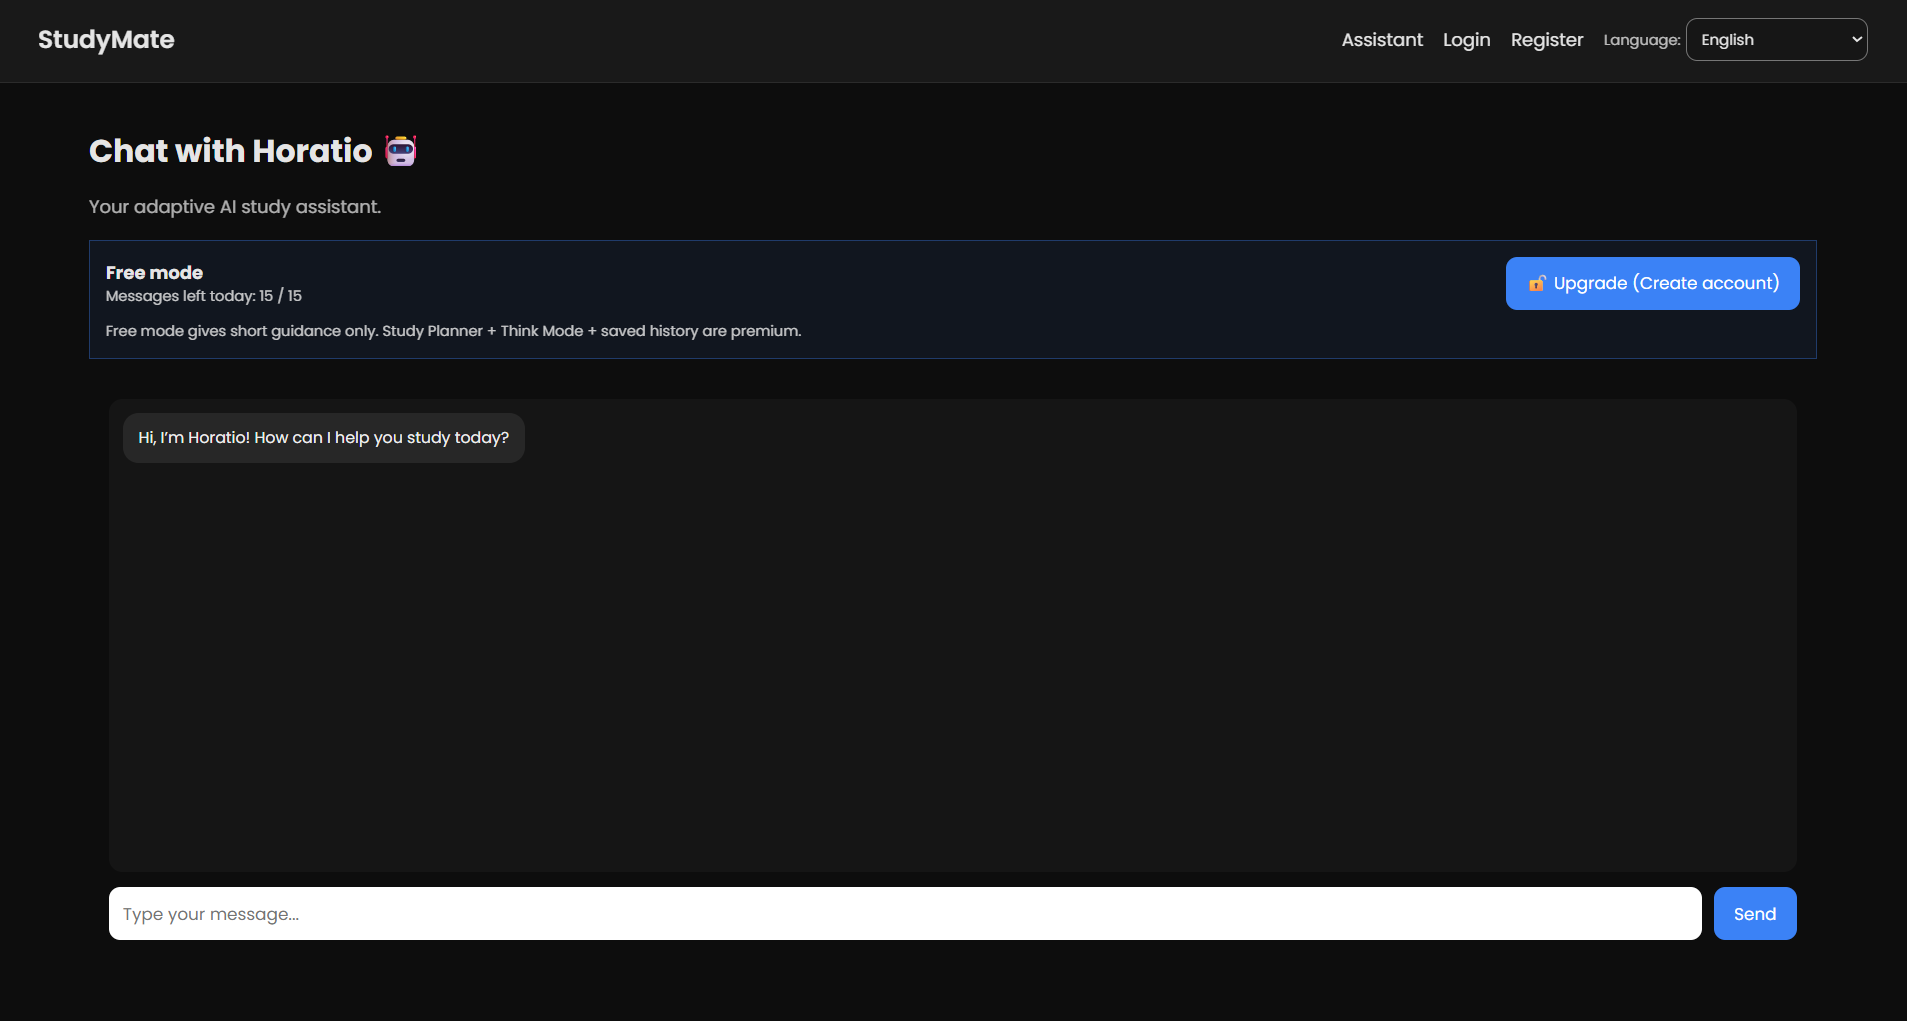Select Horatio's greeting message bubble
The height and width of the screenshot is (1021, 1907).
click(x=323, y=437)
